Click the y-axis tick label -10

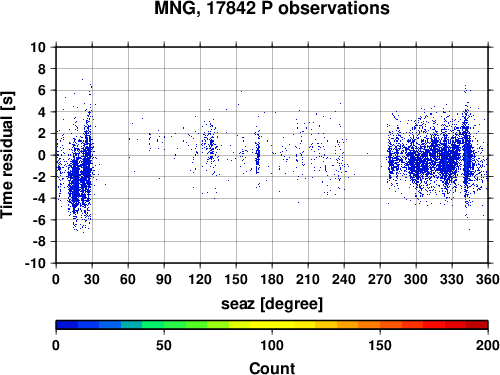click(35, 263)
